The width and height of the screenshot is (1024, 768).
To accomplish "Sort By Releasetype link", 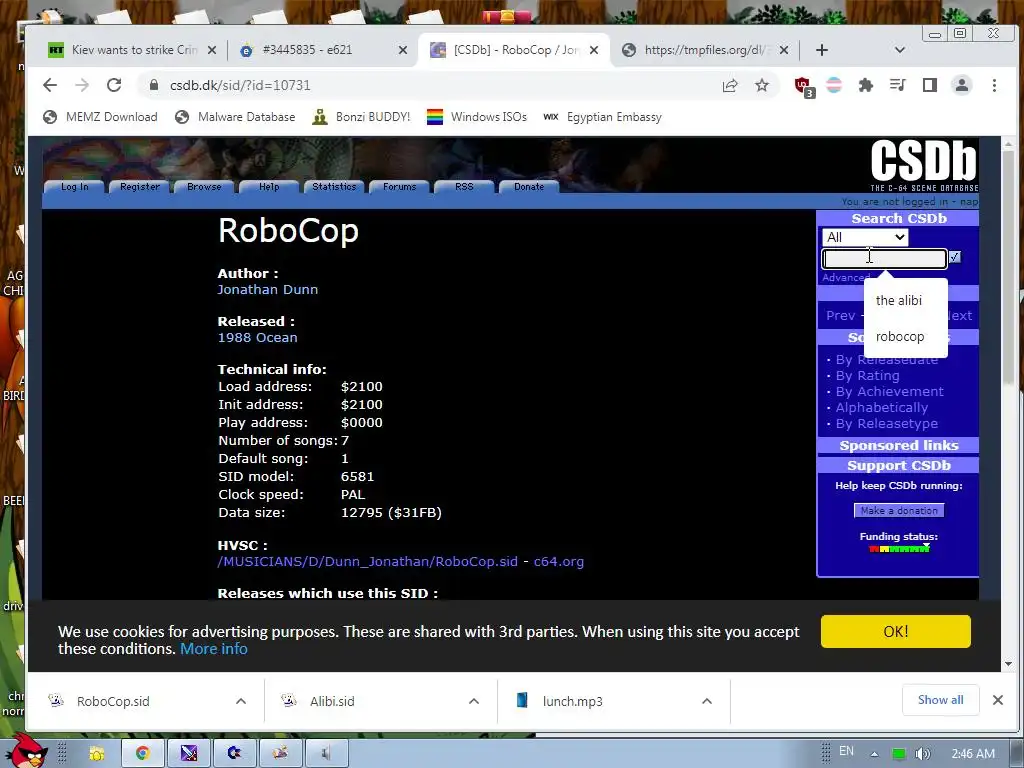I will pos(887,424).
